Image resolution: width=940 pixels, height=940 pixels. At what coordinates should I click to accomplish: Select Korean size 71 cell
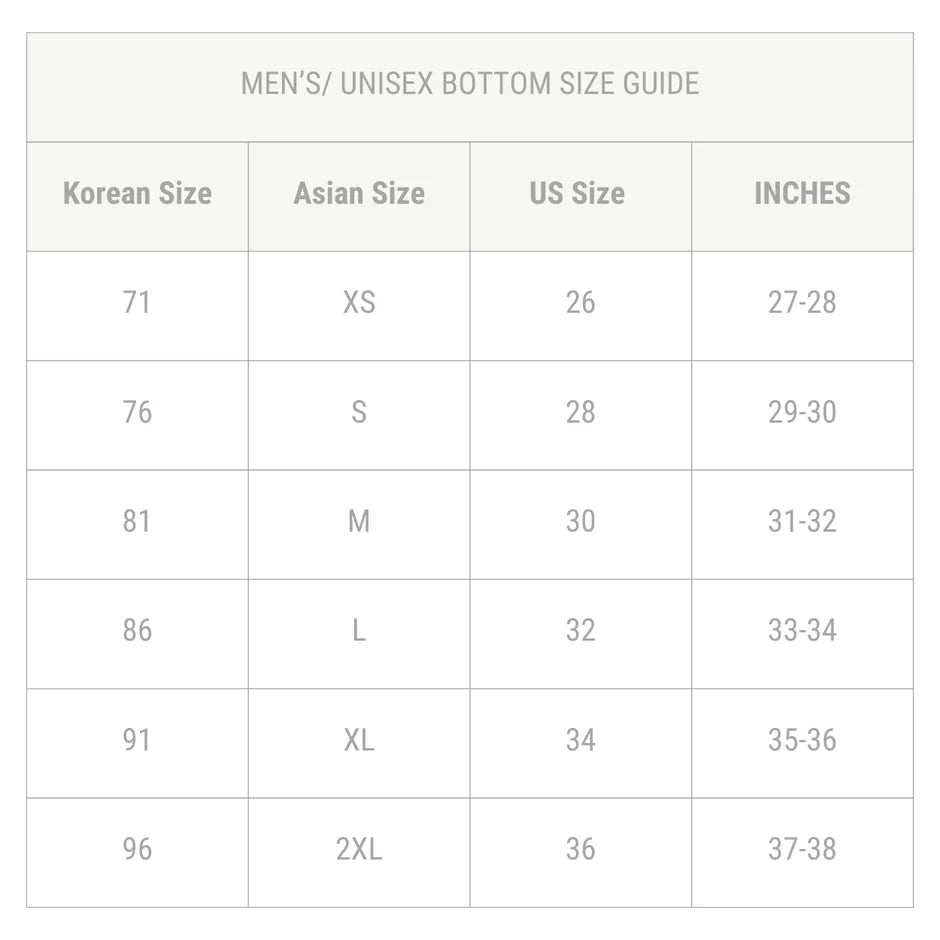click(137, 302)
